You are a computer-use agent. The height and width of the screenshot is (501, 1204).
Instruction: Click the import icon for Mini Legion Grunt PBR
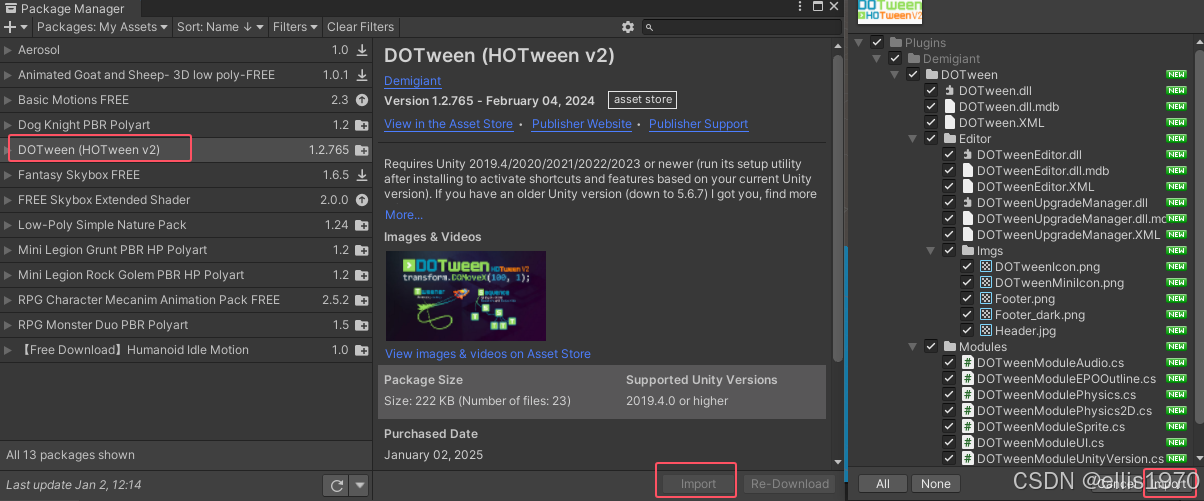point(362,250)
